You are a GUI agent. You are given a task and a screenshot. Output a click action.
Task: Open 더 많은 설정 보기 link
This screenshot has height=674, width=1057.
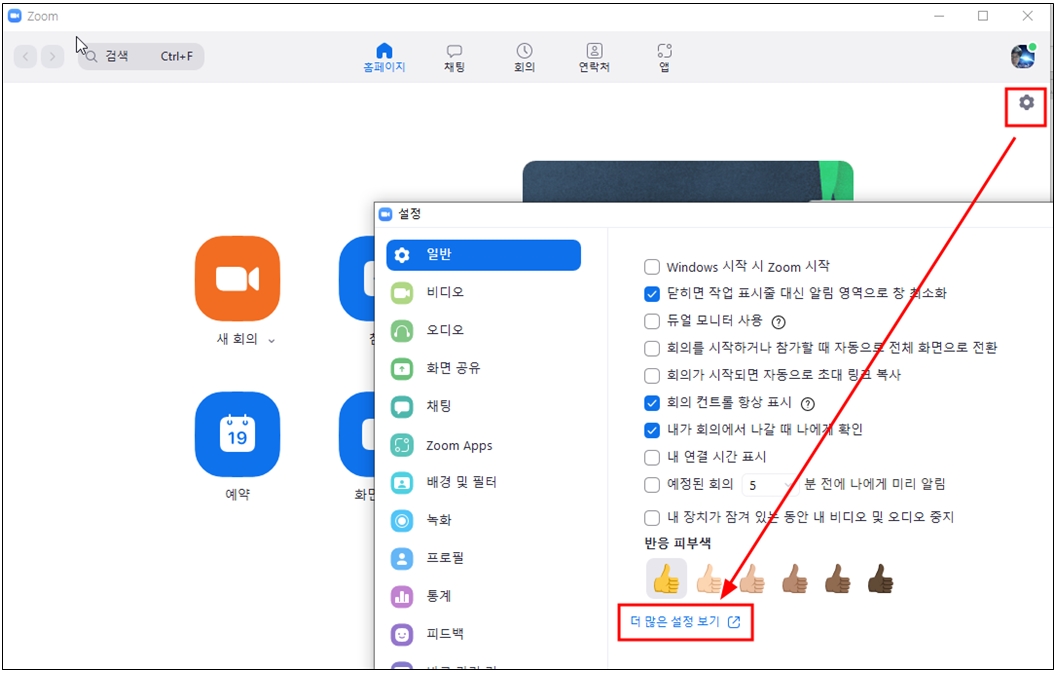pyautogui.click(x=685, y=621)
